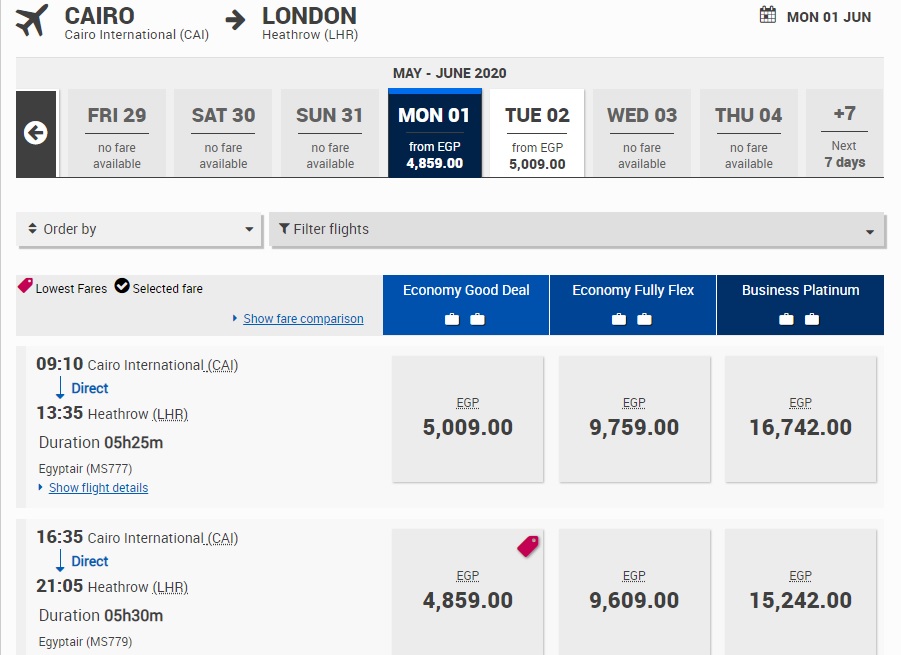Image resolution: width=901 pixels, height=655 pixels.
Task: Click the lowest fare tag on 4,859.00
Action: 528,545
